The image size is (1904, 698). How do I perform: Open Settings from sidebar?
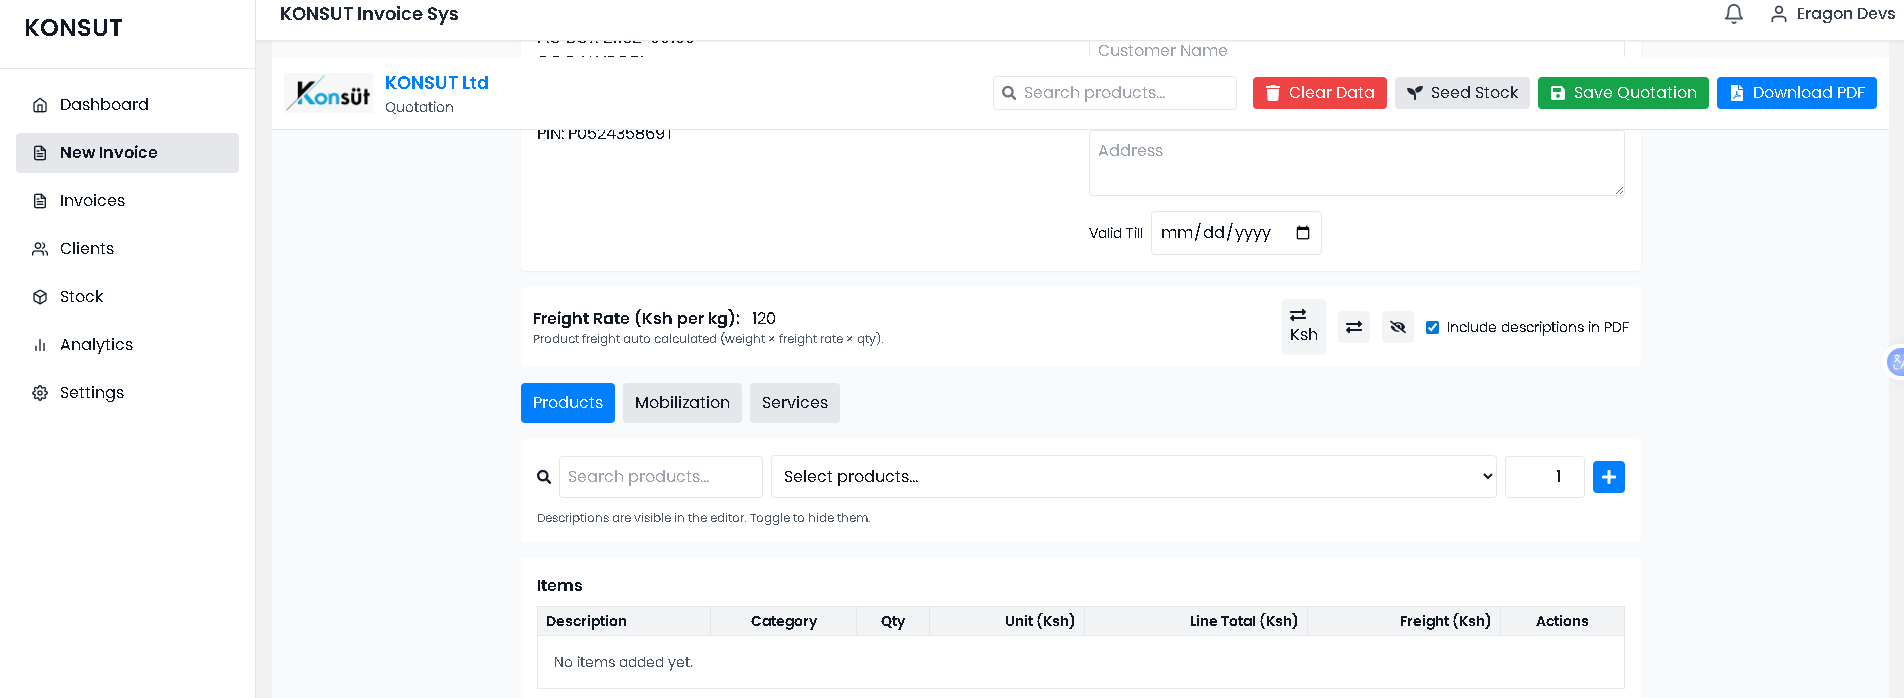click(127, 393)
